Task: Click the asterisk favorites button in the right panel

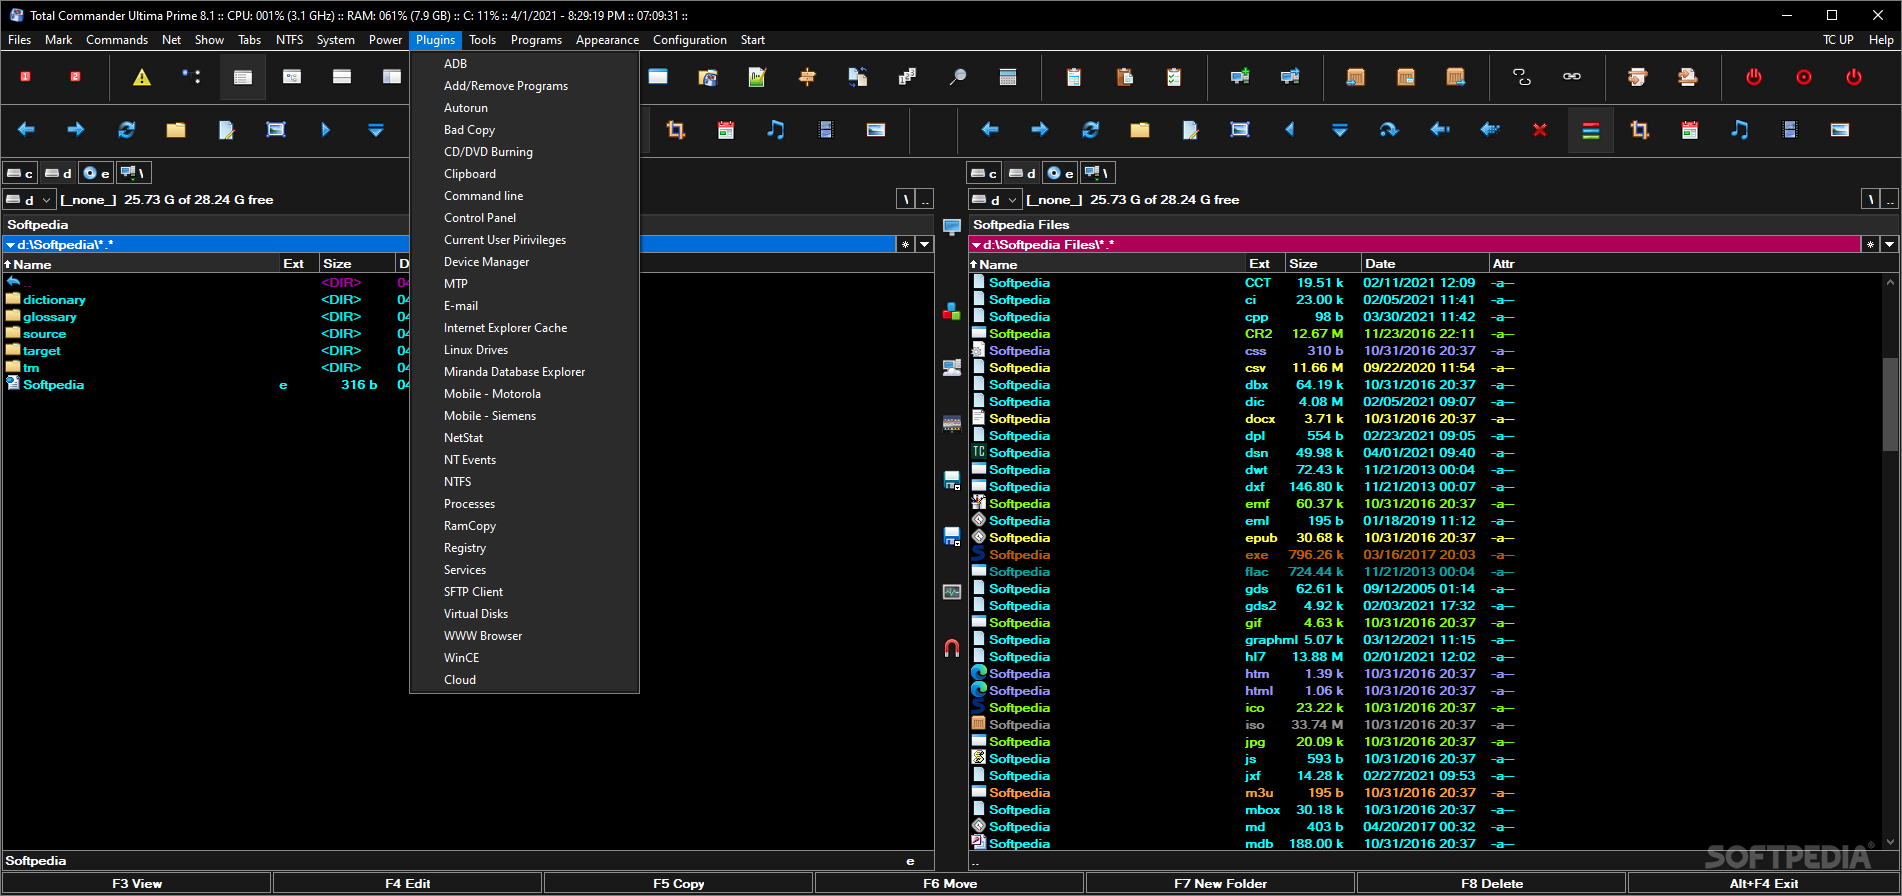Action: click(1870, 244)
